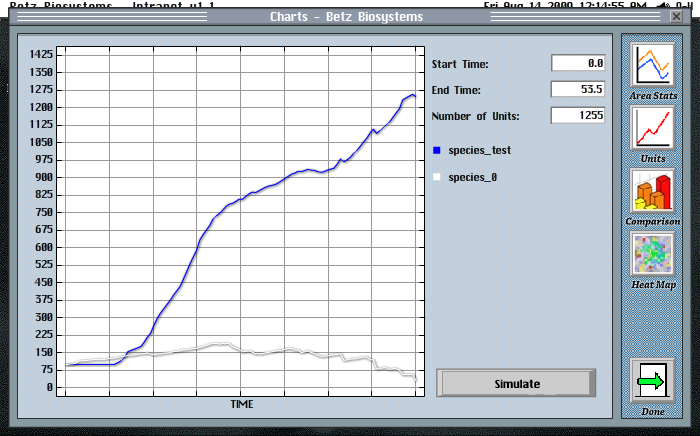700x436 pixels.
Task: Click the TIME axis label under chart
Action: (x=241, y=404)
